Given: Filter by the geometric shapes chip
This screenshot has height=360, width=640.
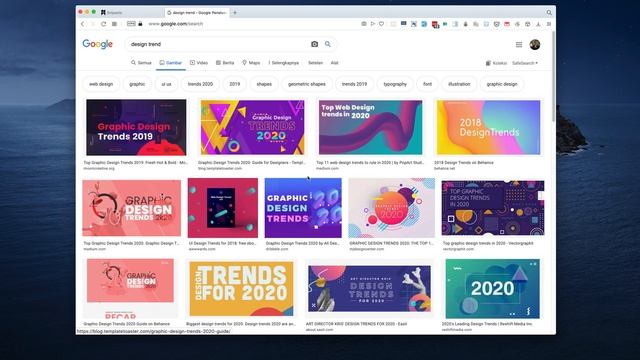Looking at the screenshot, I should pyautogui.click(x=307, y=84).
